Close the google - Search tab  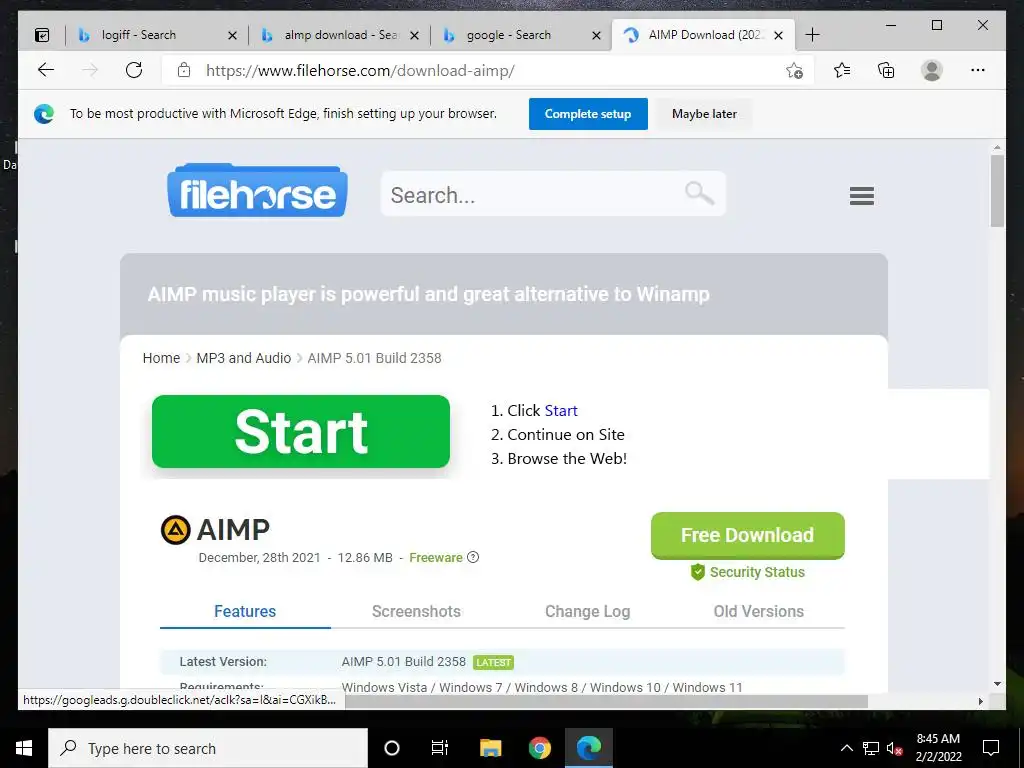pyautogui.click(x=596, y=35)
